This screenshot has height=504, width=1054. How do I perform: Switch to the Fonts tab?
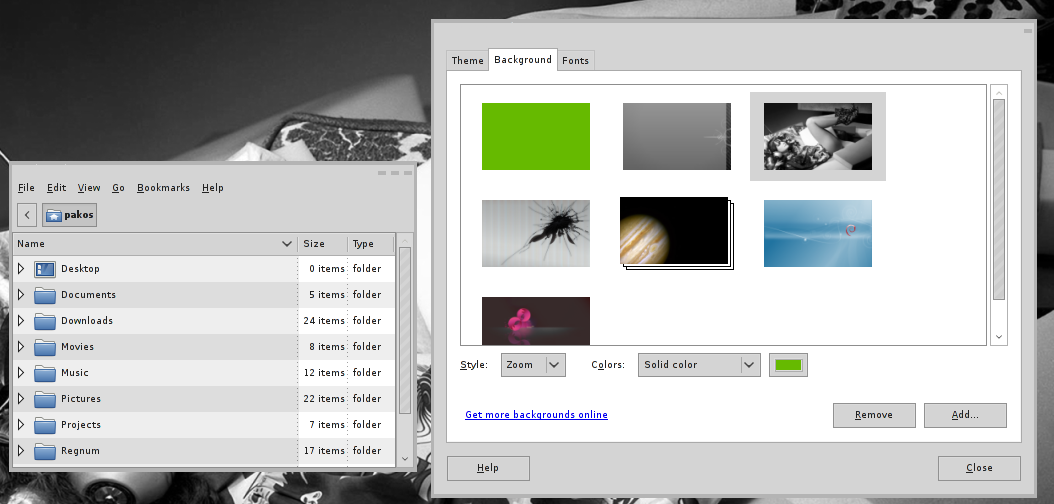[575, 60]
